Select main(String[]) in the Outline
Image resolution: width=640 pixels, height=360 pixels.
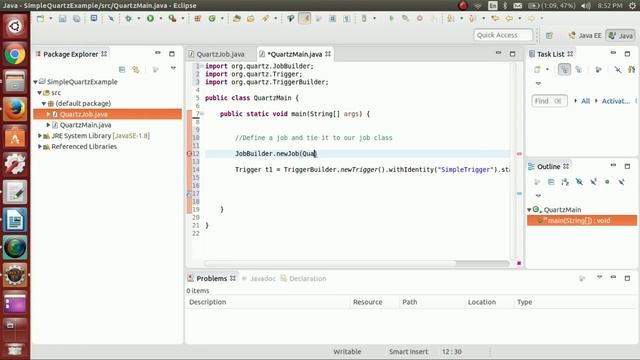[x=582, y=220]
